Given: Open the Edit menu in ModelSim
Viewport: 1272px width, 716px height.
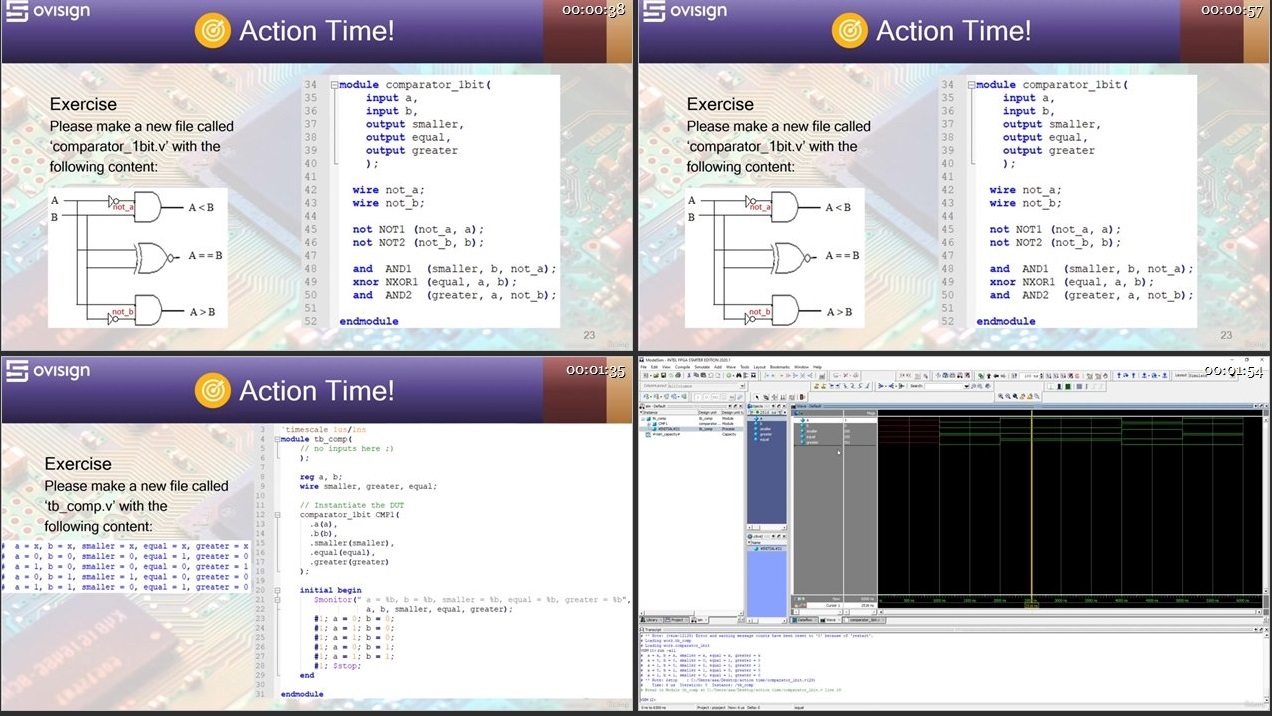Looking at the screenshot, I should coord(654,367).
